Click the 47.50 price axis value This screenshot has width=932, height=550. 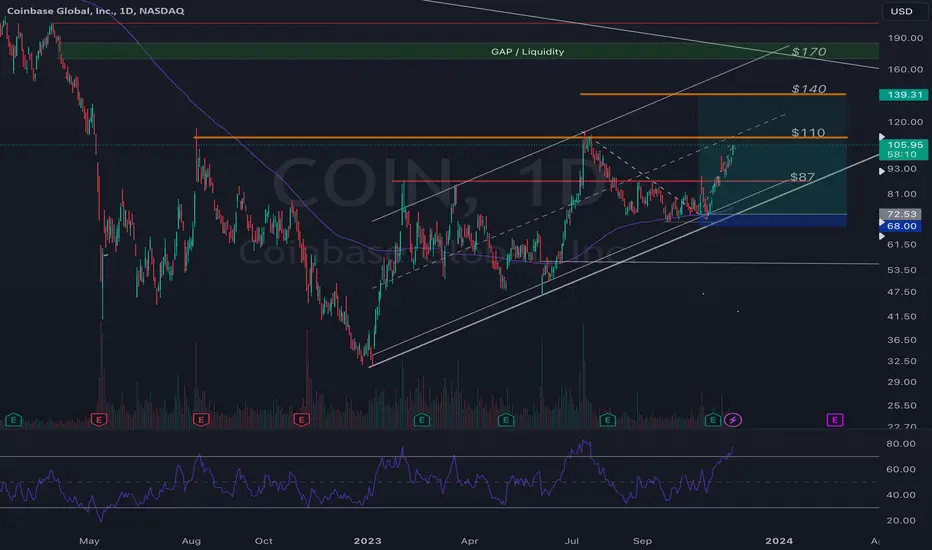902,292
